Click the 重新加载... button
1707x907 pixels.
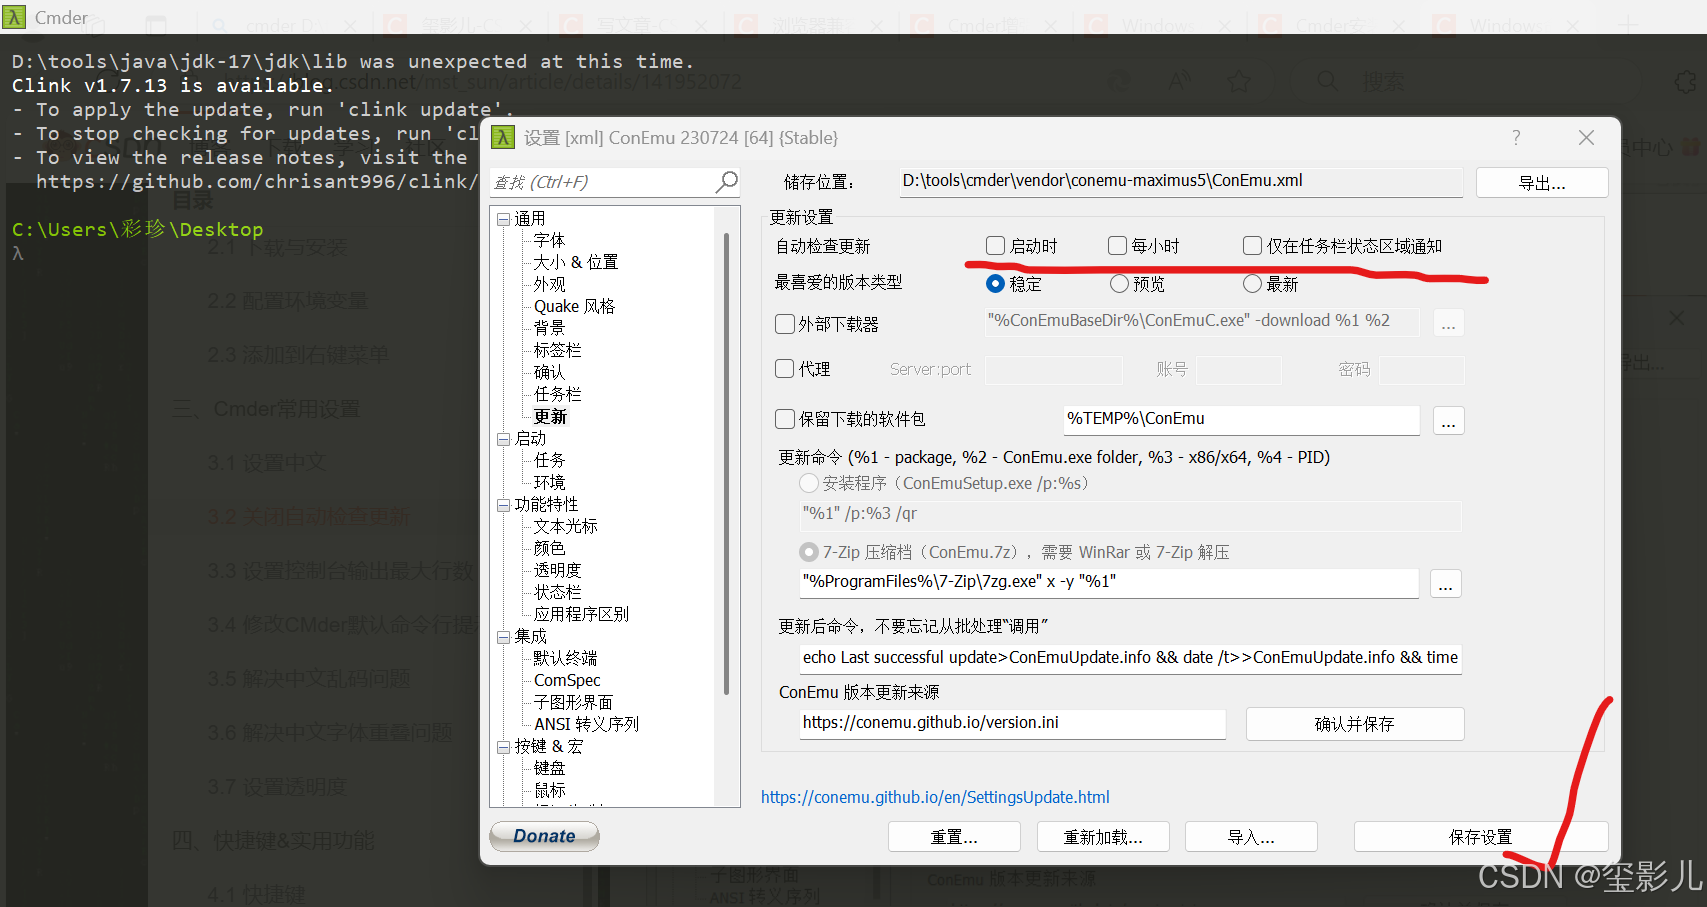[1103, 837]
